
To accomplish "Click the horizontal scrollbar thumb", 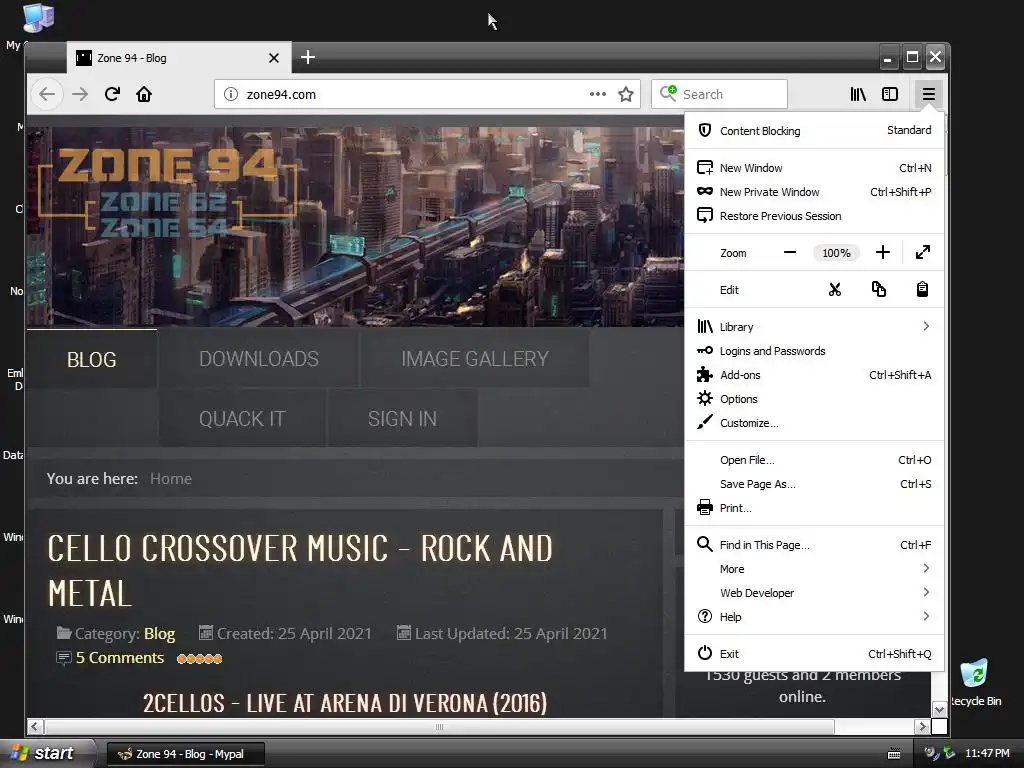I will 439,727.
